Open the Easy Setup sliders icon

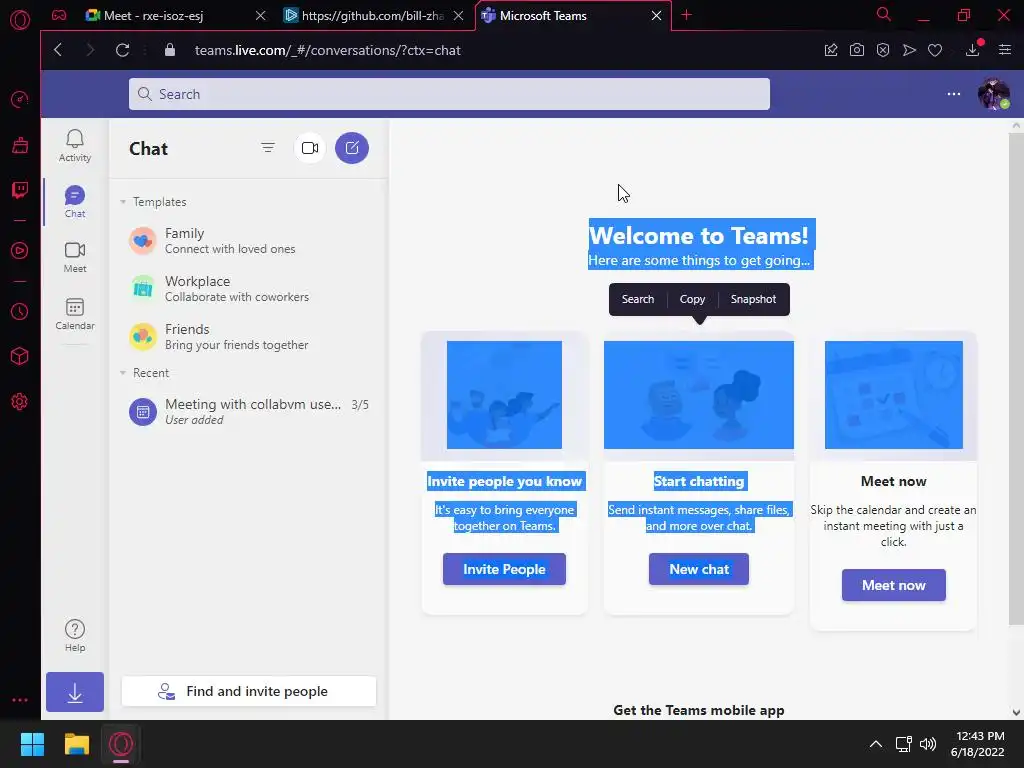pyautogui.click(x=1005, y=50)
